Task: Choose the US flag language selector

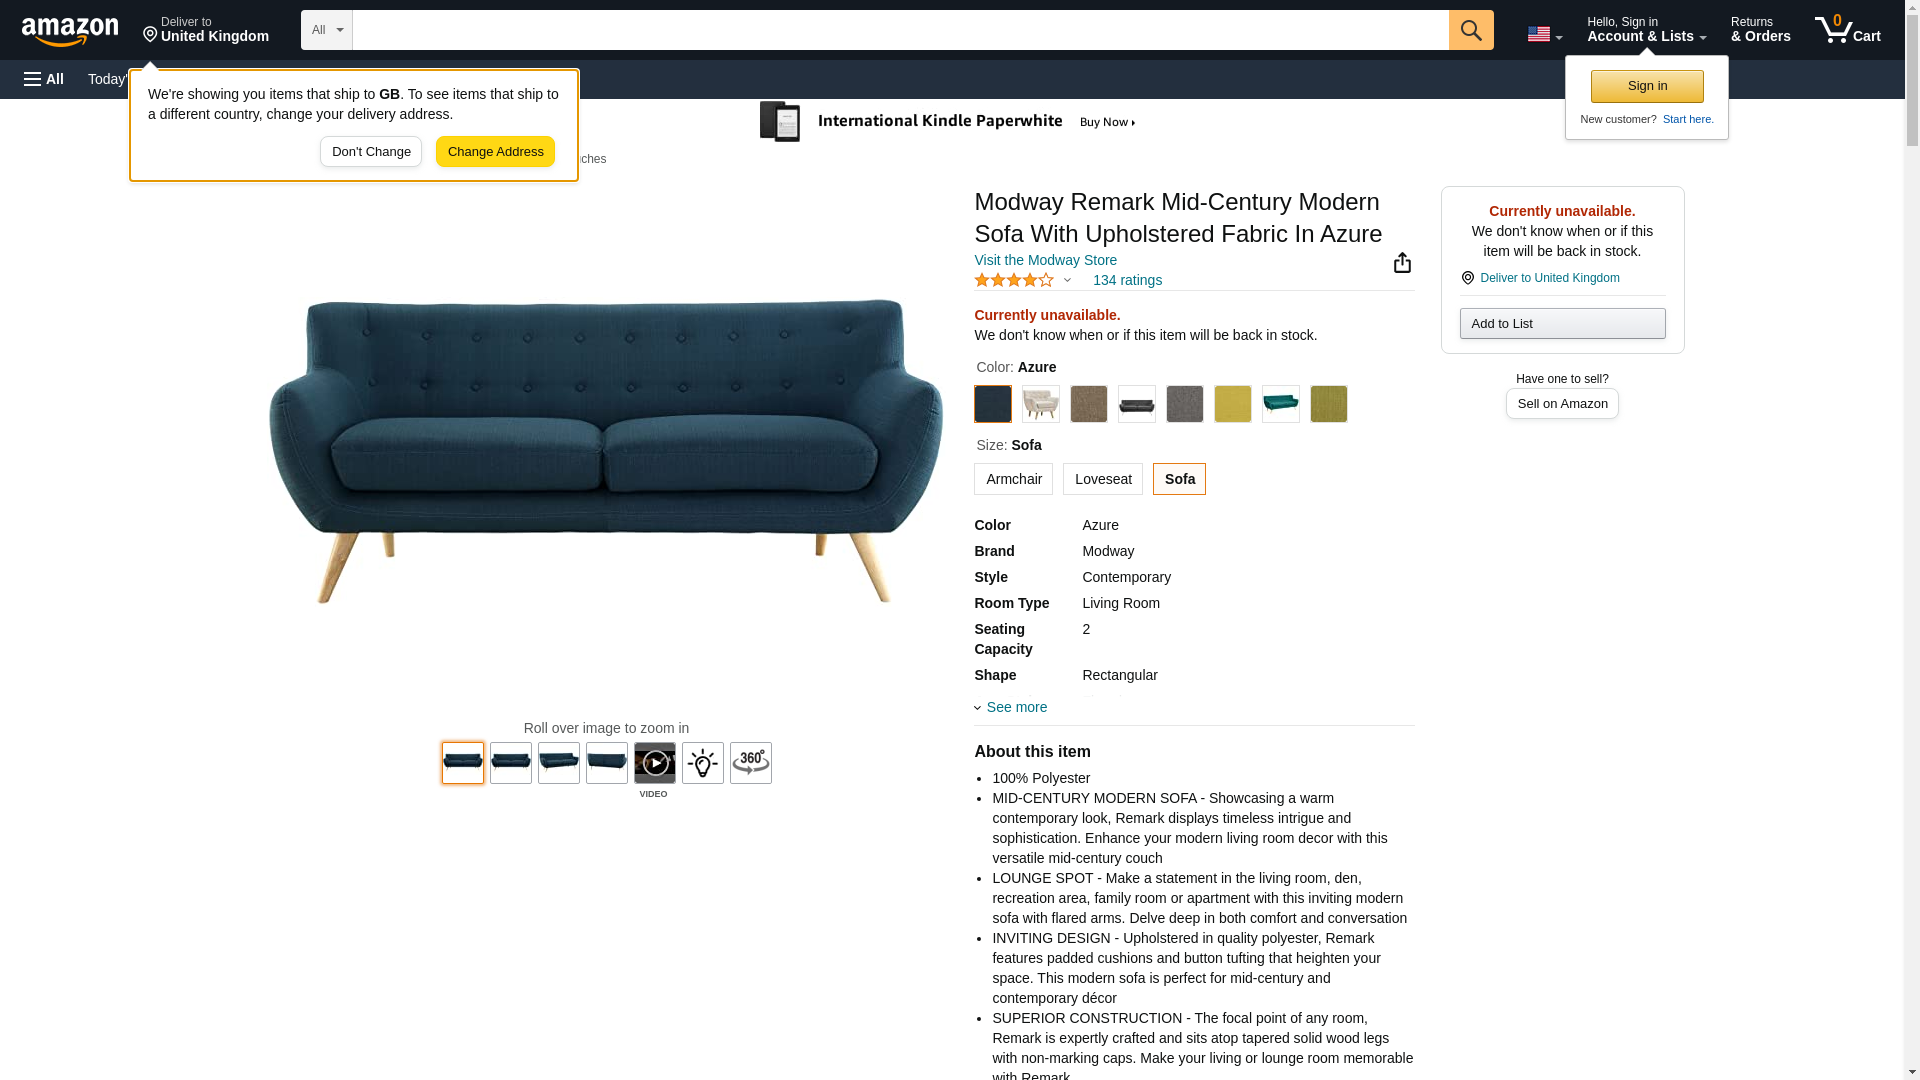Action: pyautogui.click(x=1544, y=34)
